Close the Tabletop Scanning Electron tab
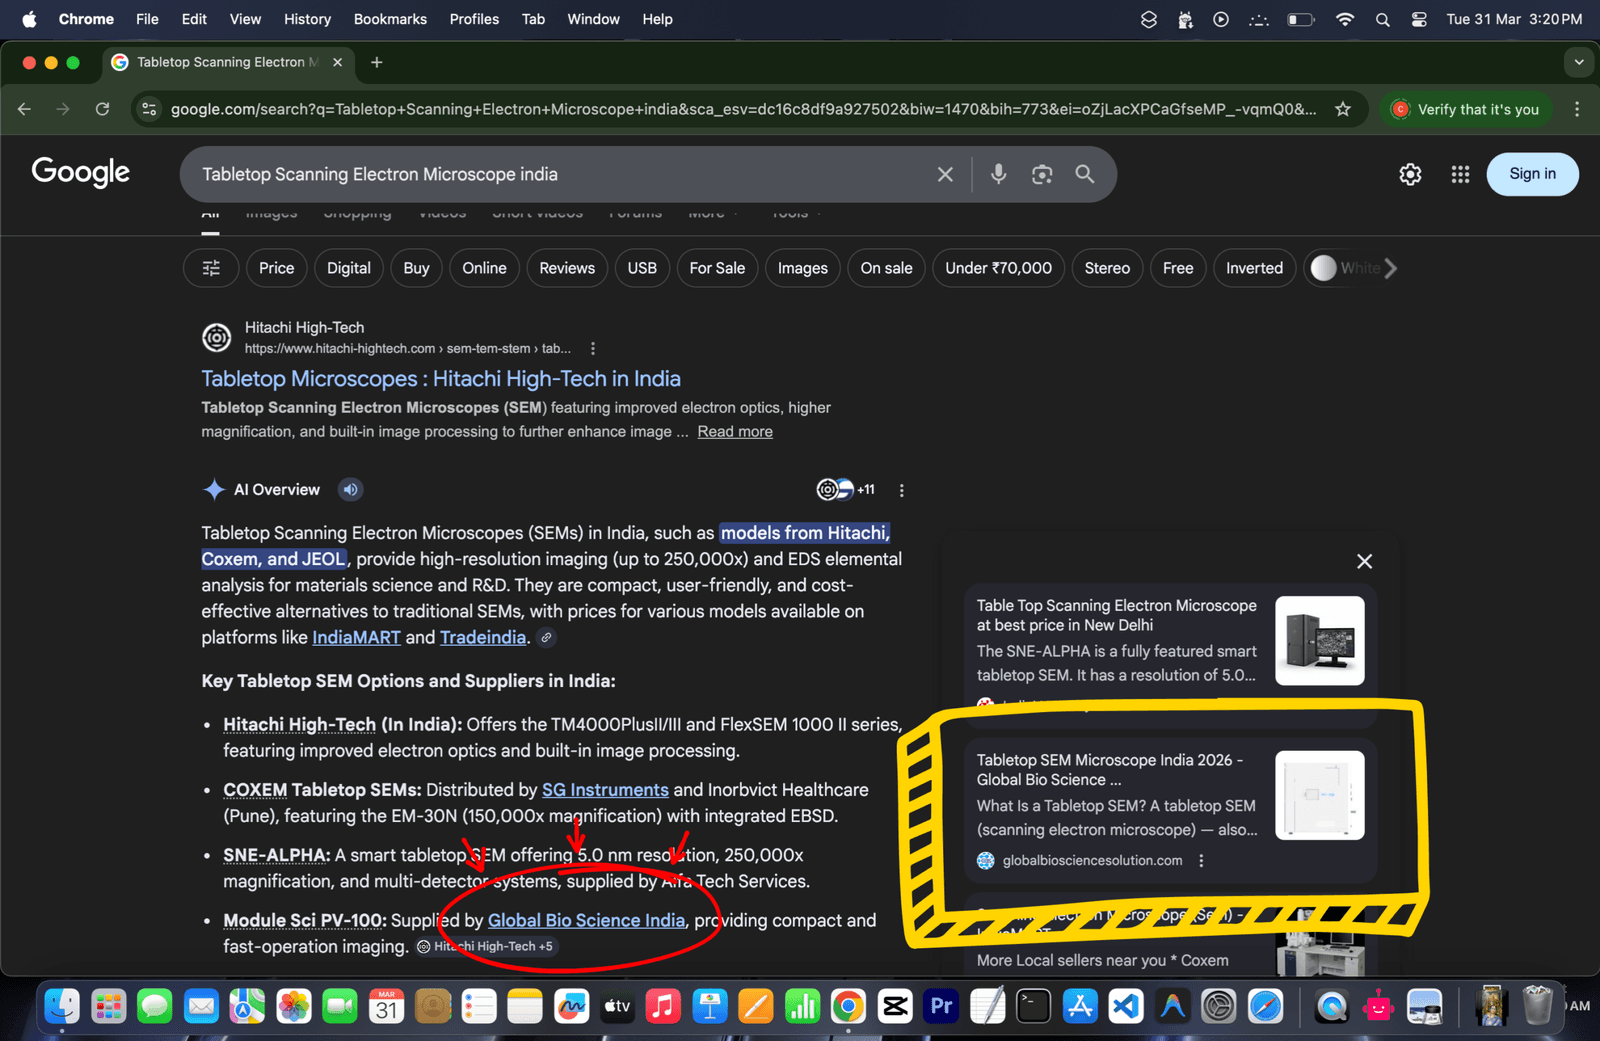Viewport: 1600px width, 1041px height. (x=337, y=62)
